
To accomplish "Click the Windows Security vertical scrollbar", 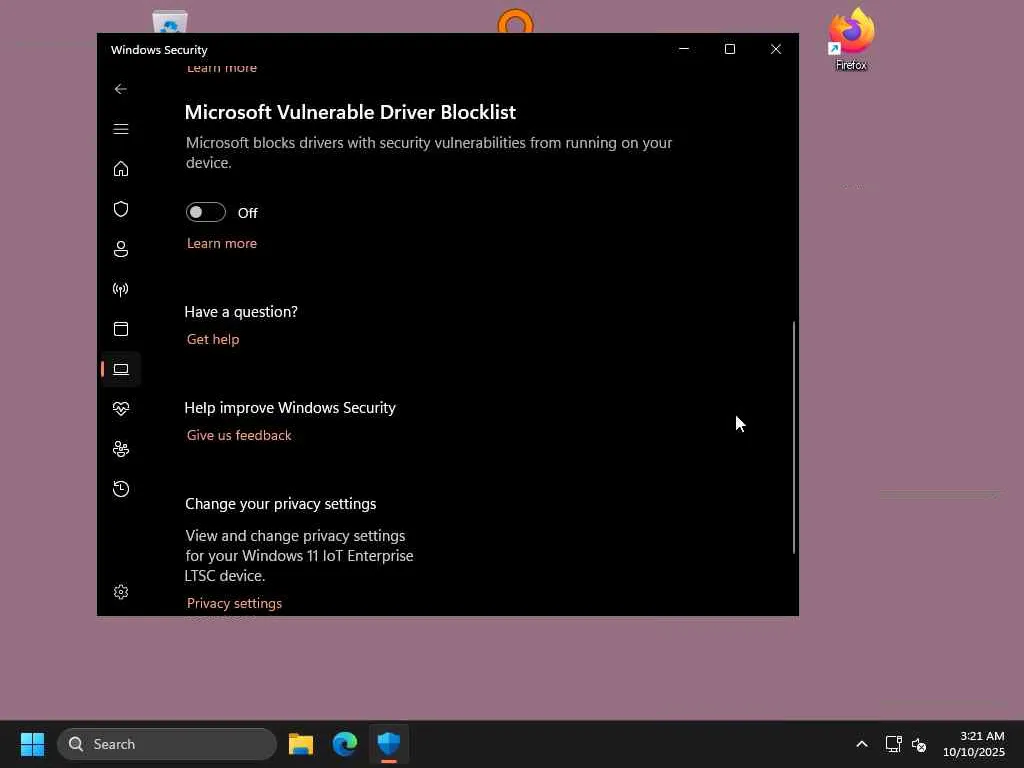I will click(x=794, y=438).
